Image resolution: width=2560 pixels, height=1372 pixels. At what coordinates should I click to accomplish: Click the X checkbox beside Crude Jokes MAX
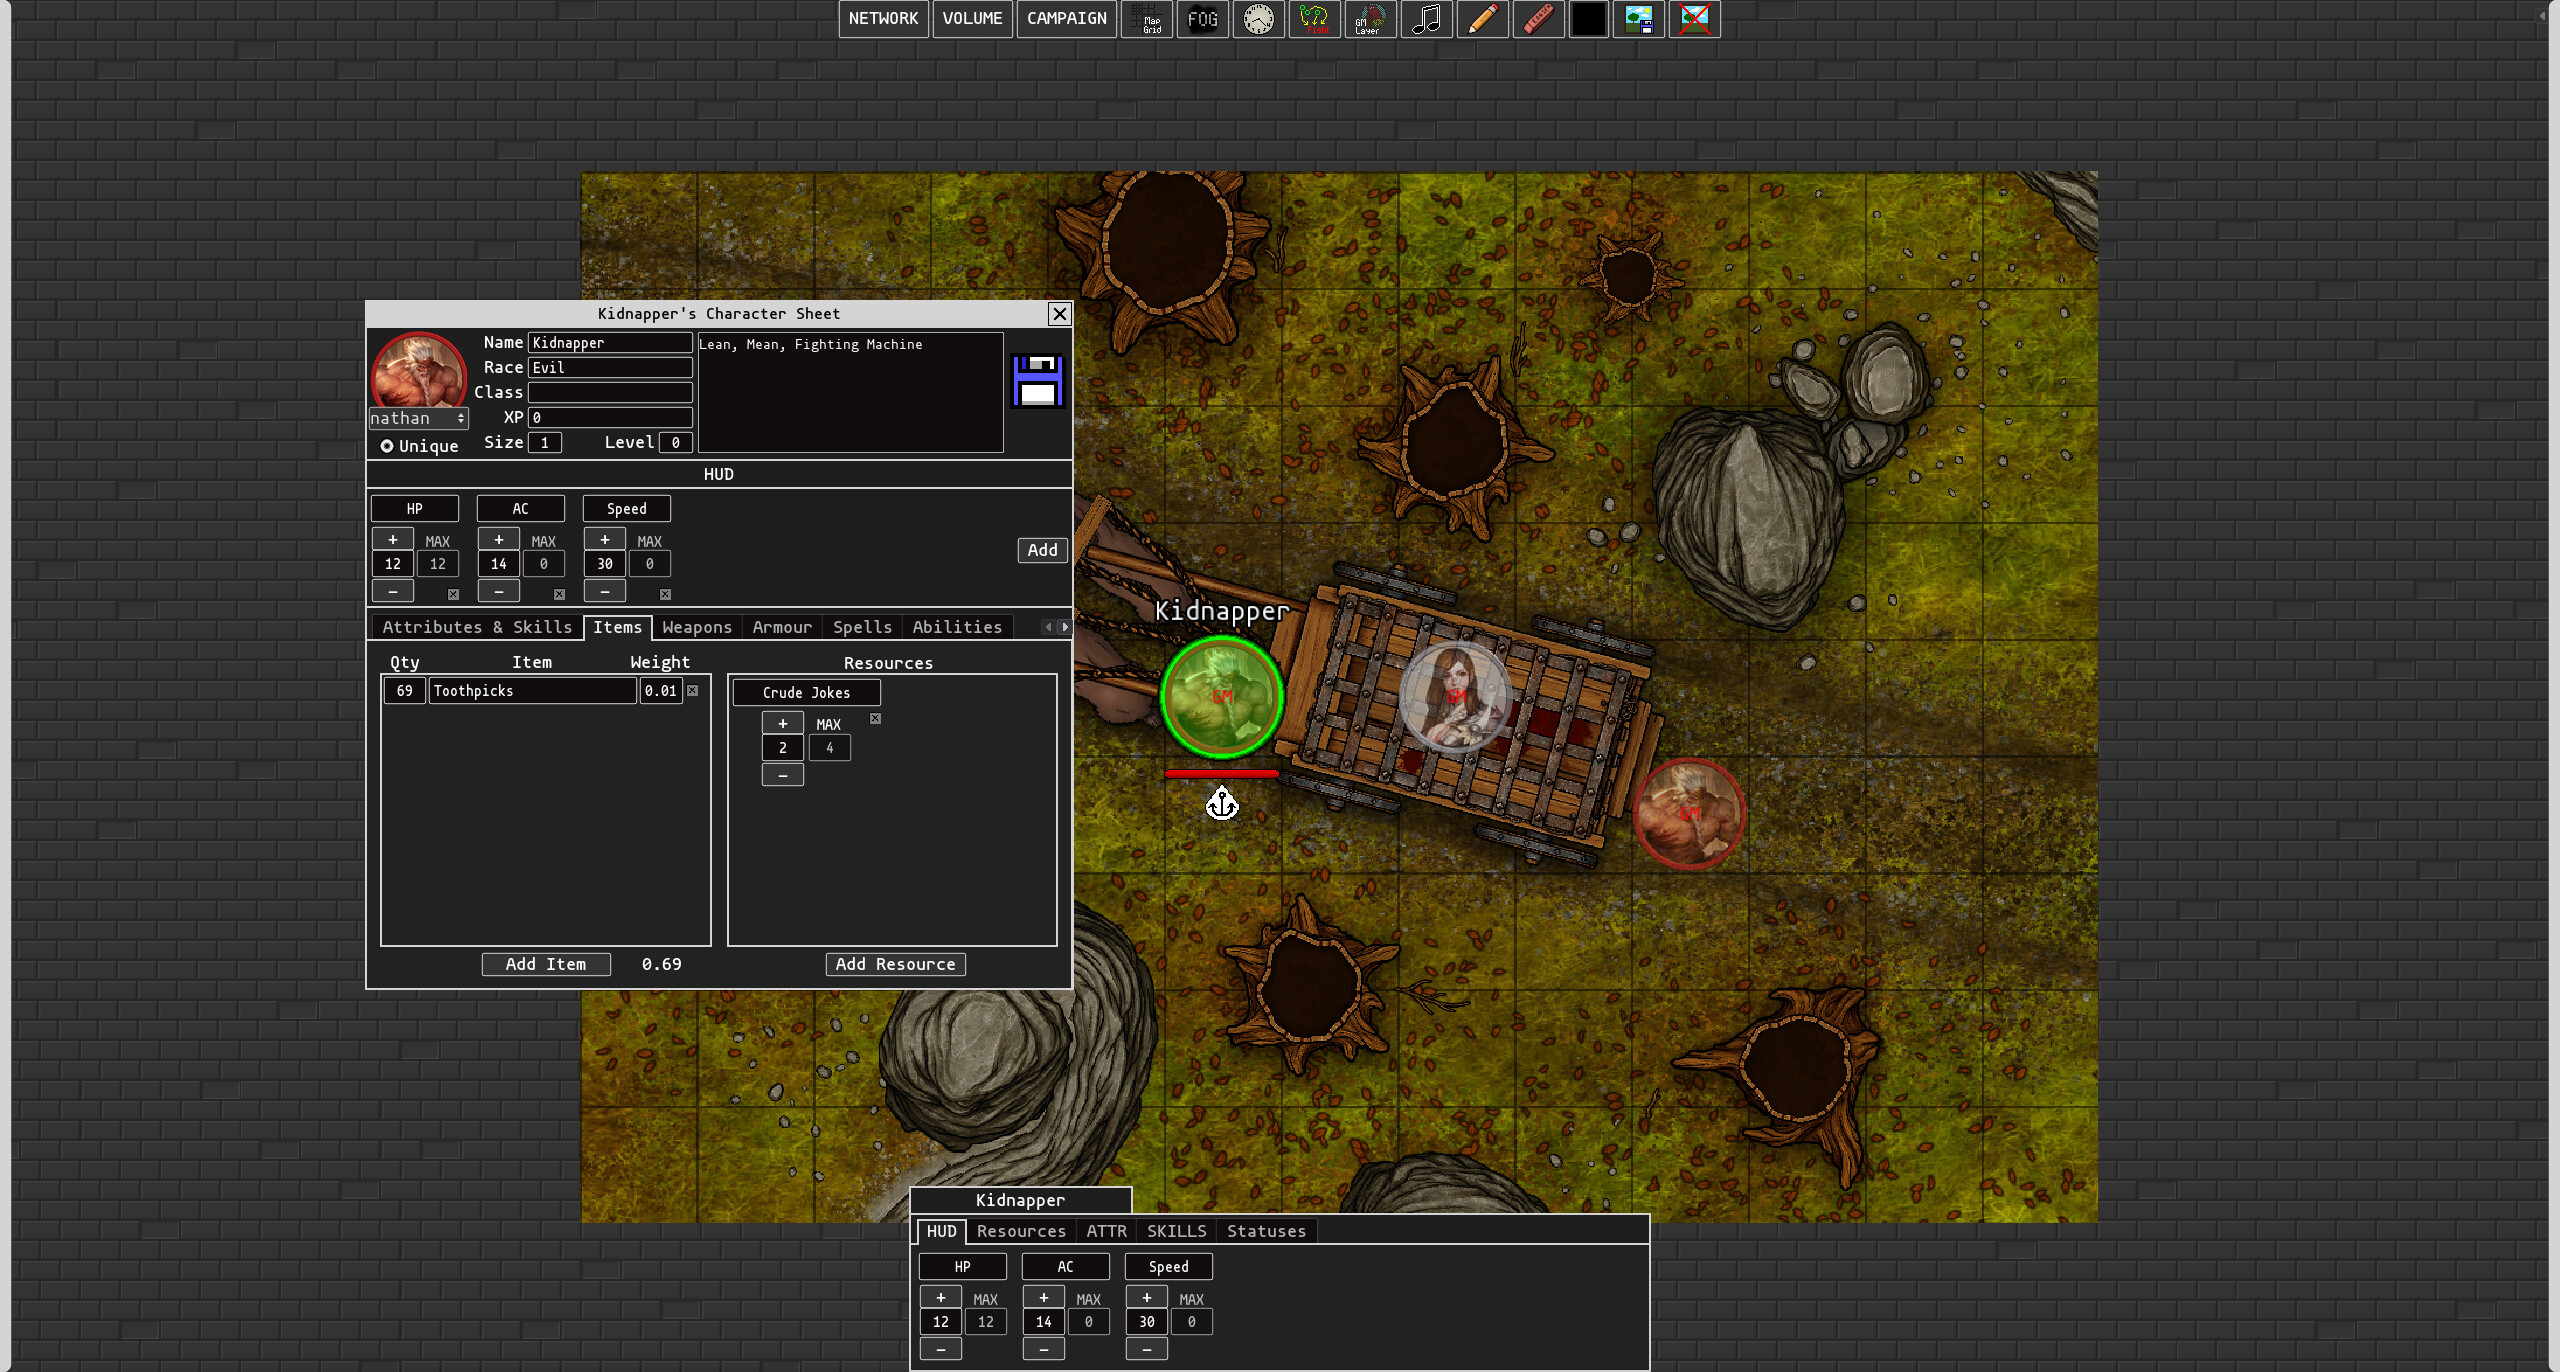[875, 718]
